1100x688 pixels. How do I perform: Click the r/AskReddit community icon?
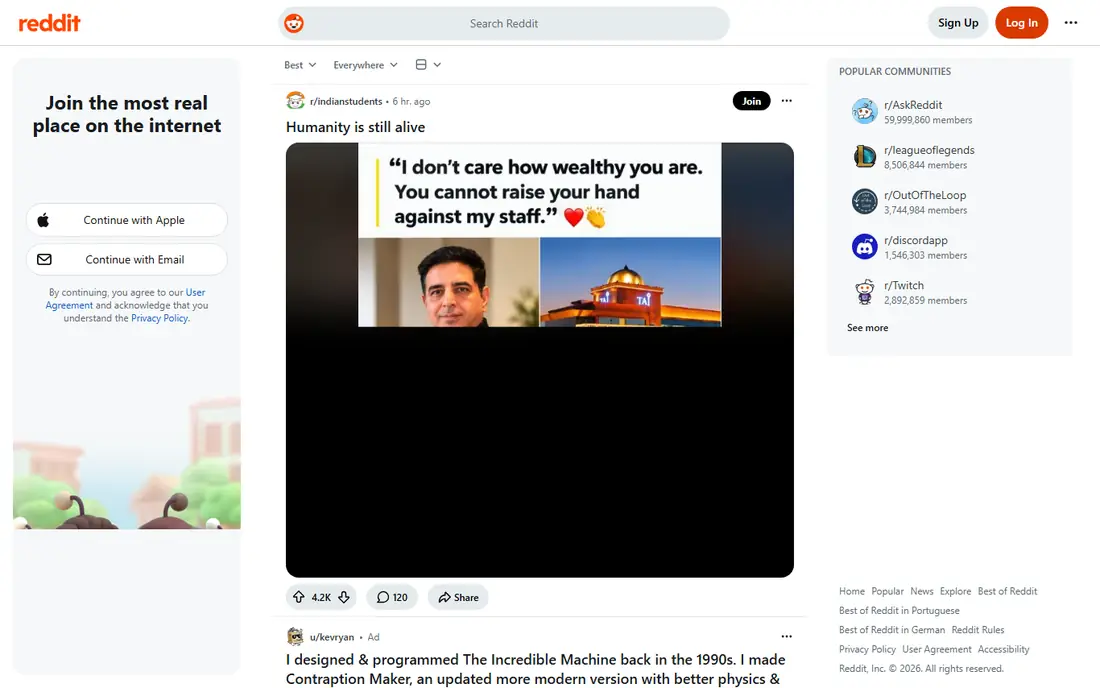click(x=864, y=112)
